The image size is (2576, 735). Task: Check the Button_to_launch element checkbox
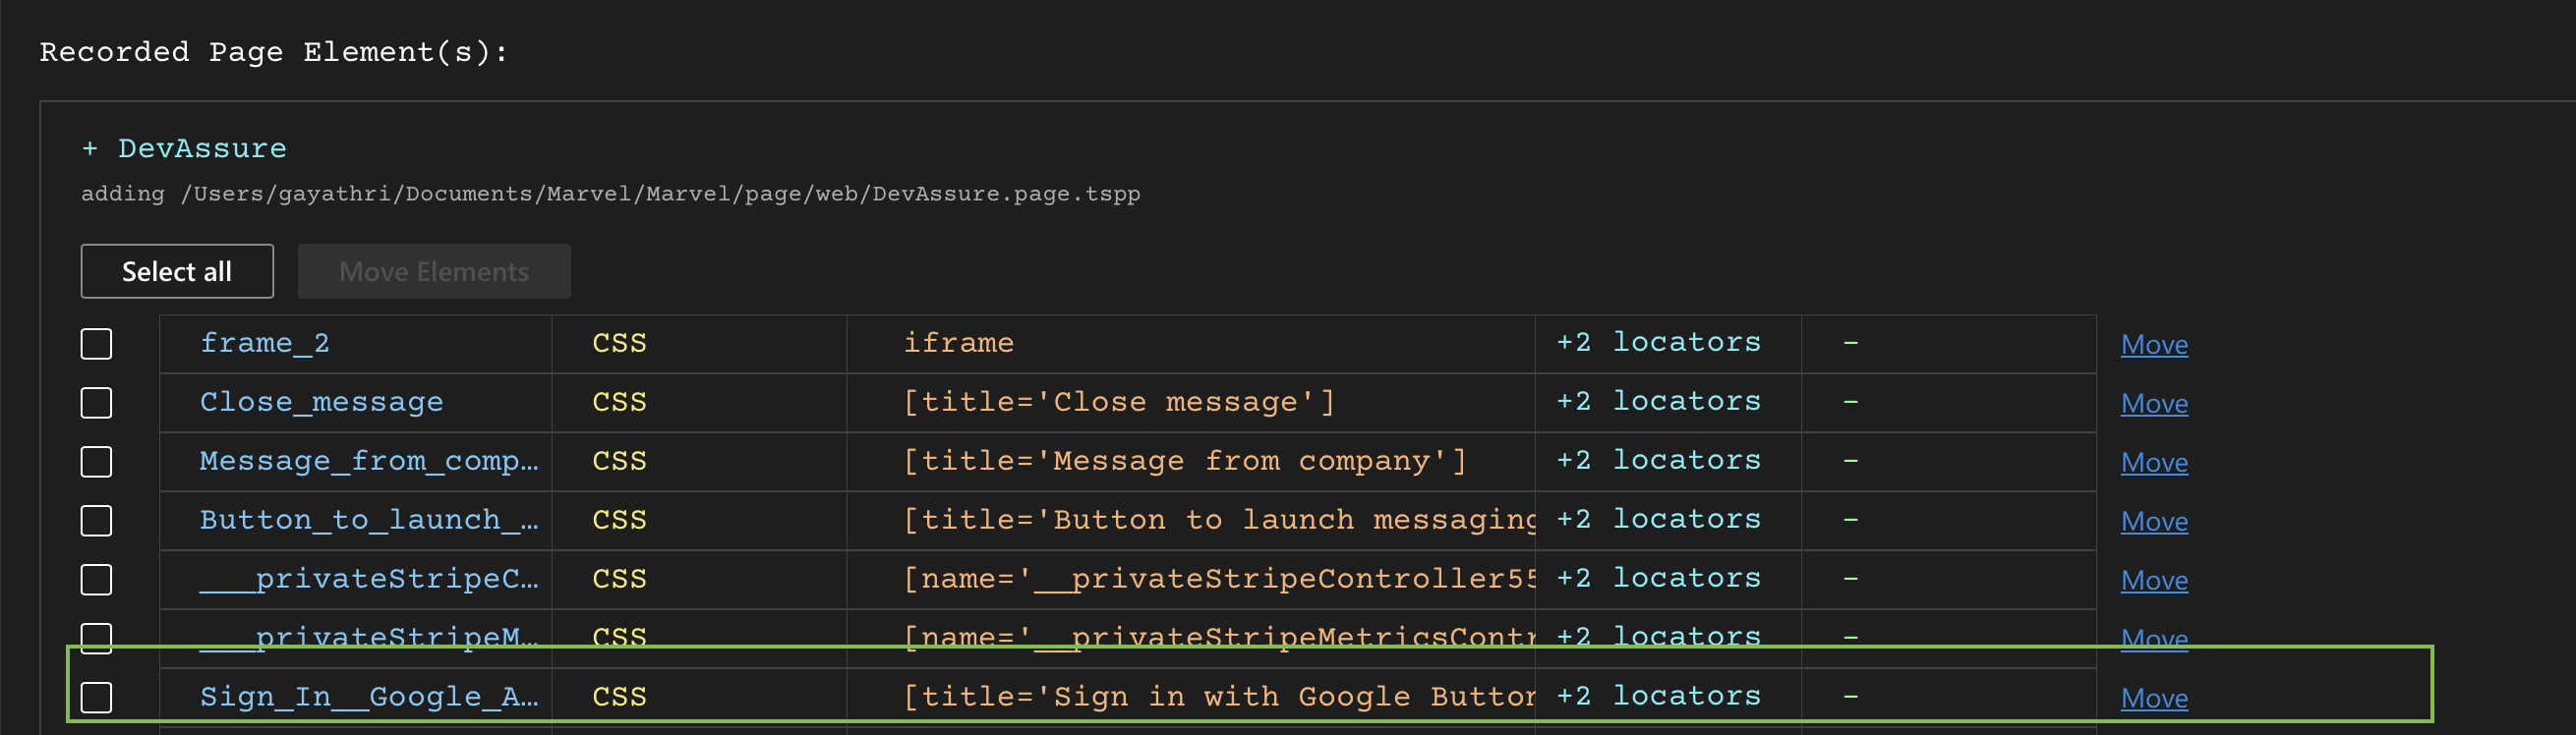click(96, 521)
